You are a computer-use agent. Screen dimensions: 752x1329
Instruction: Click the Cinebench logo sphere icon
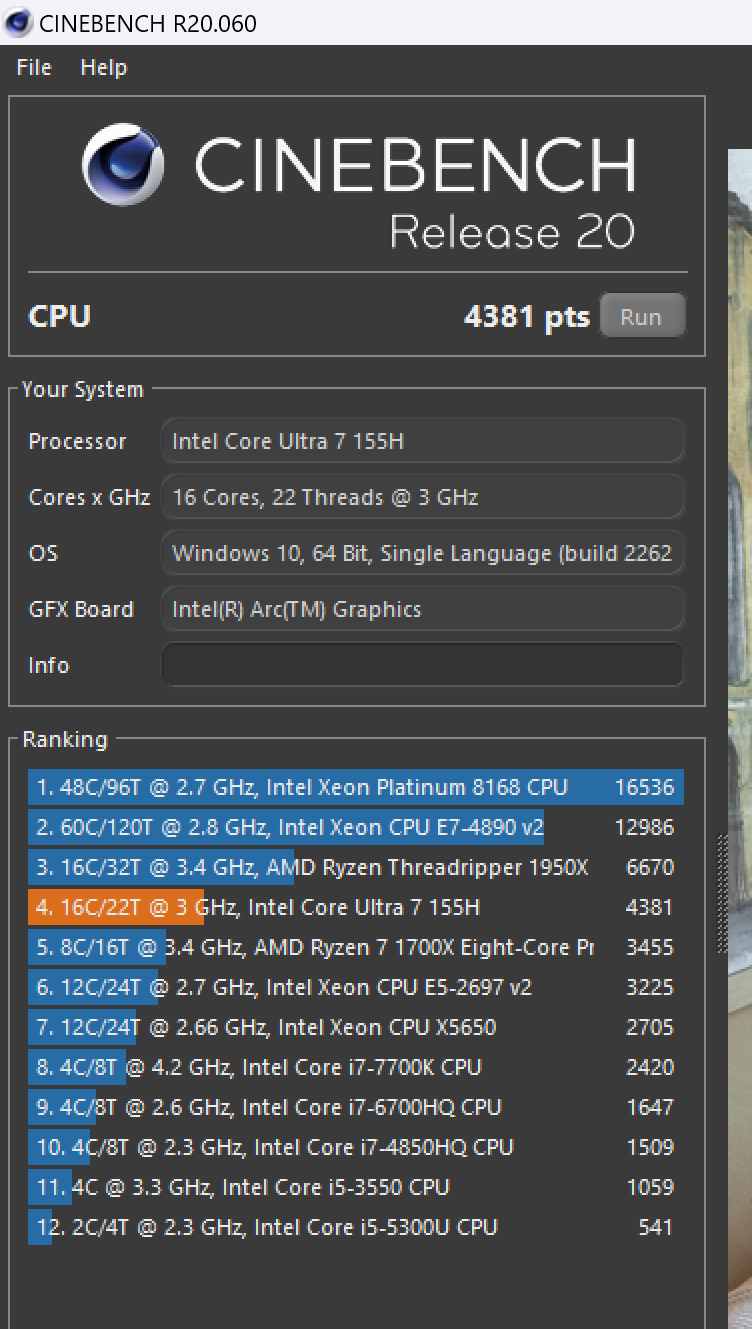click(x=123, y=164)
